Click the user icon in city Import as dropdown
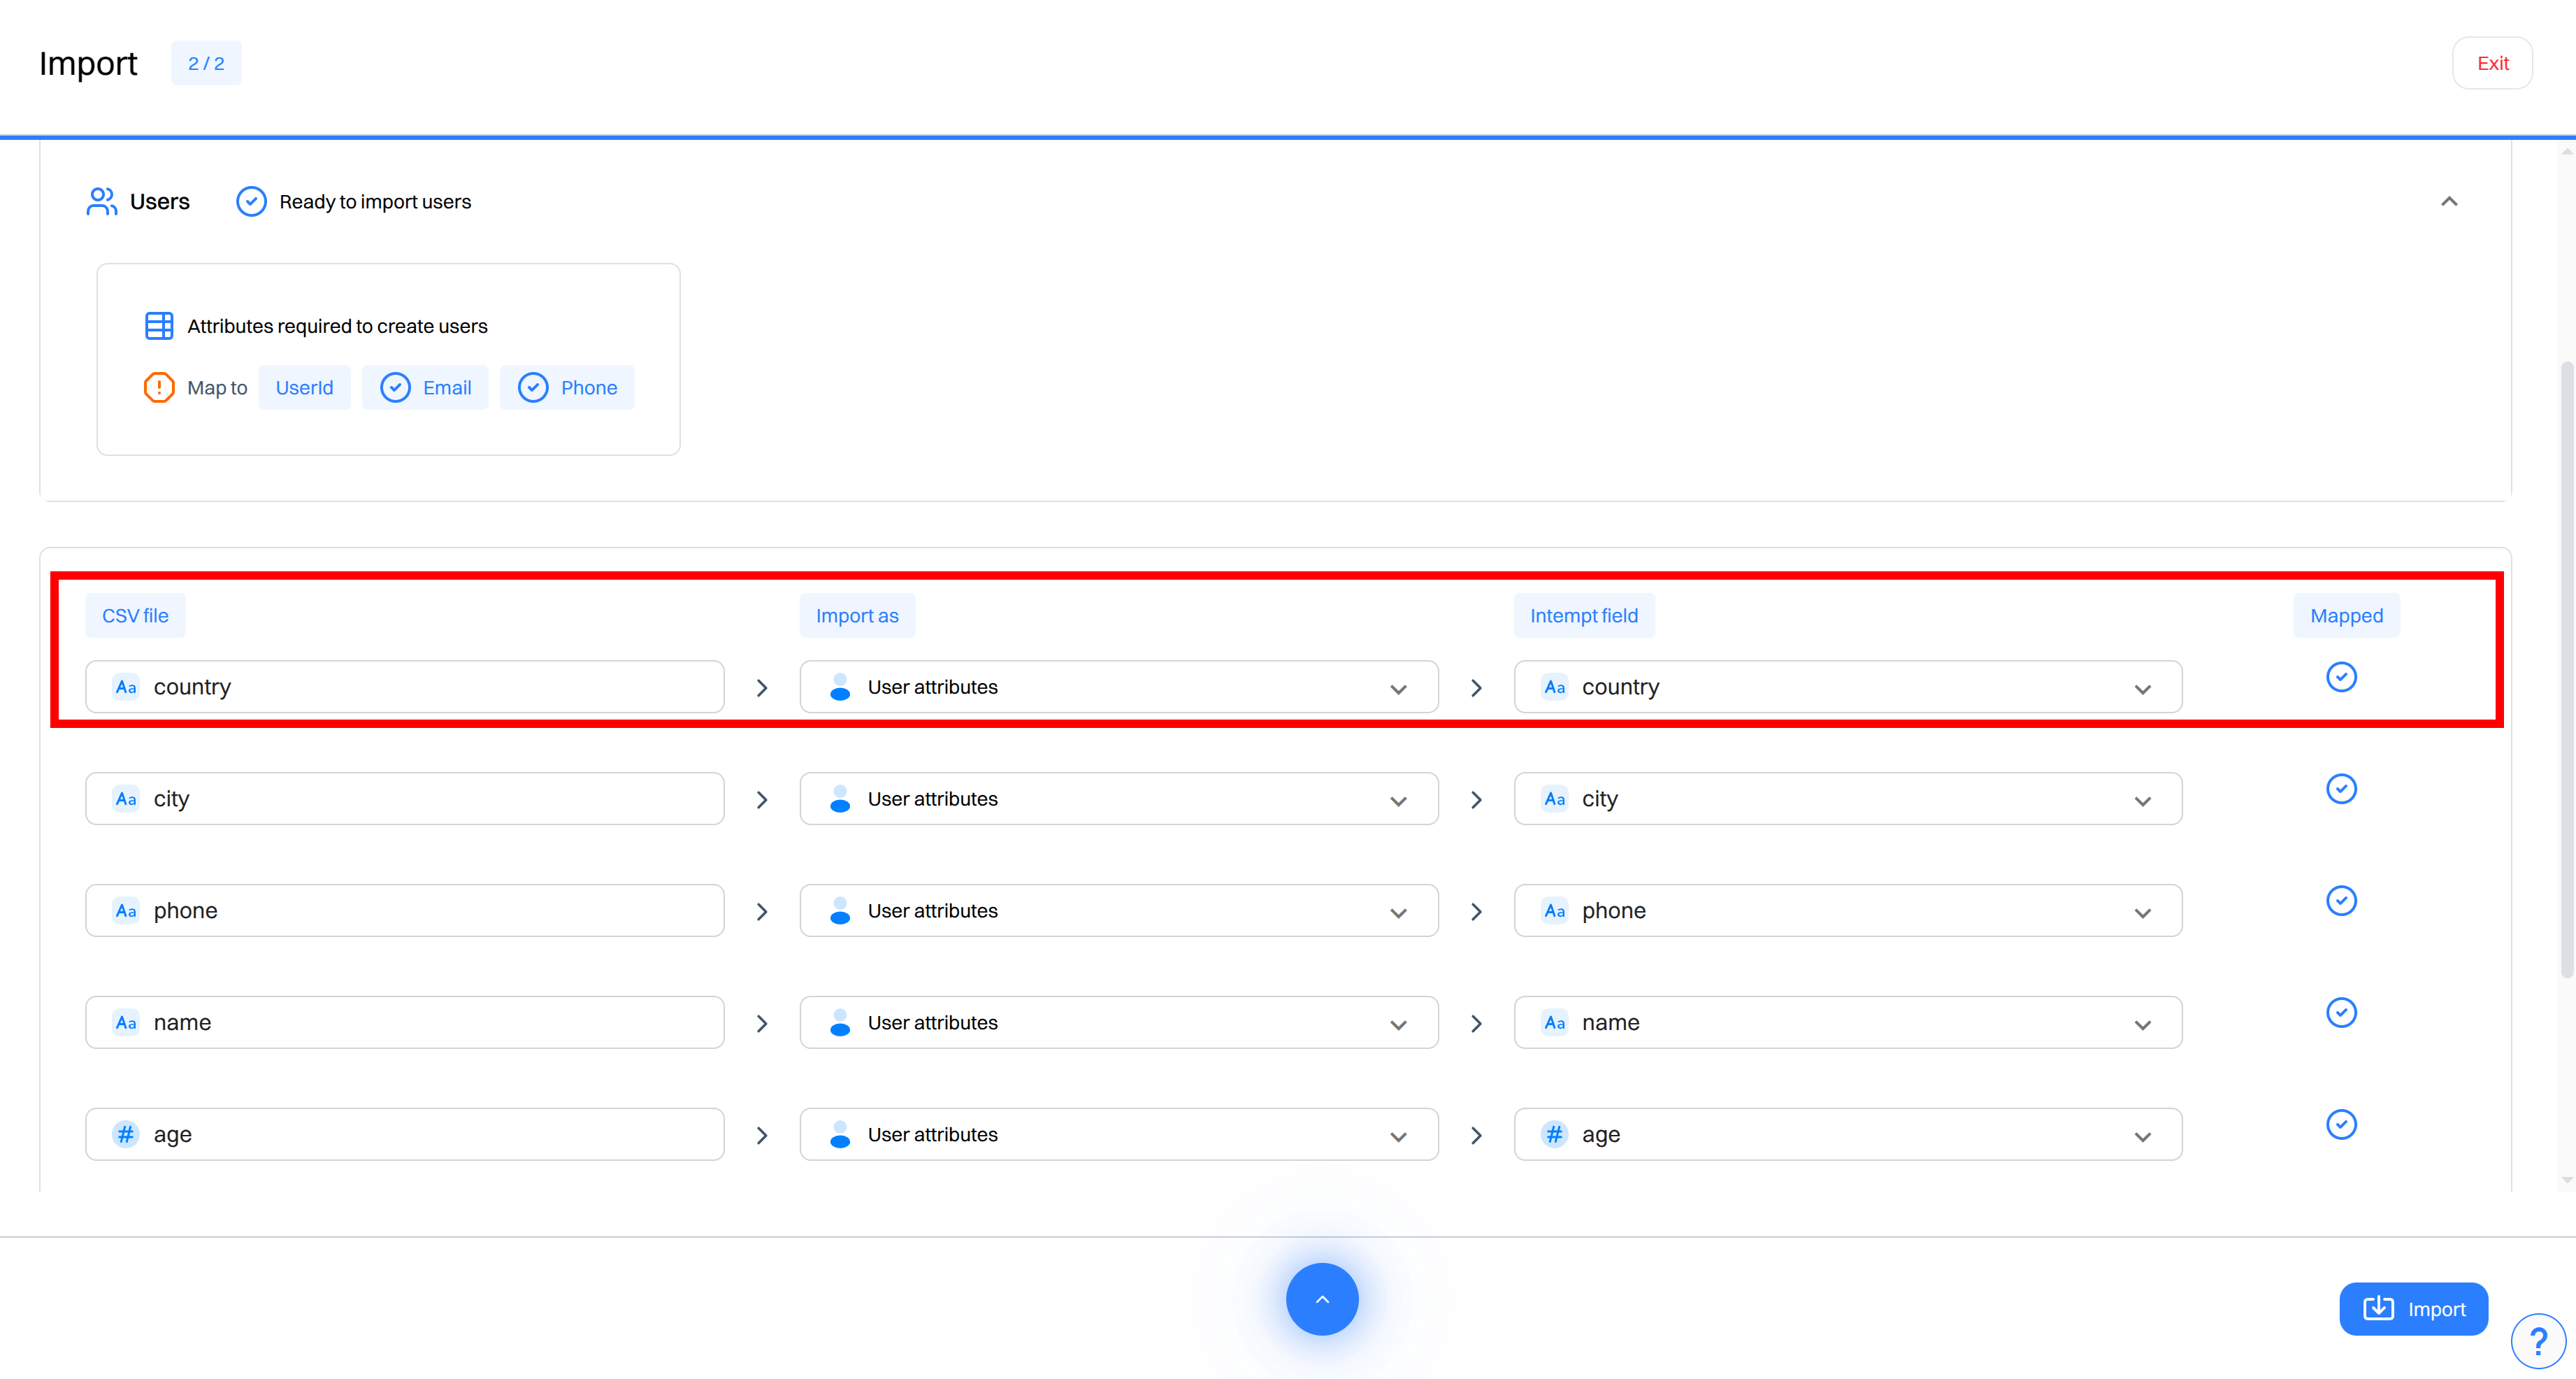Viewport: 2576px width, 1379px height. [840, 799]
